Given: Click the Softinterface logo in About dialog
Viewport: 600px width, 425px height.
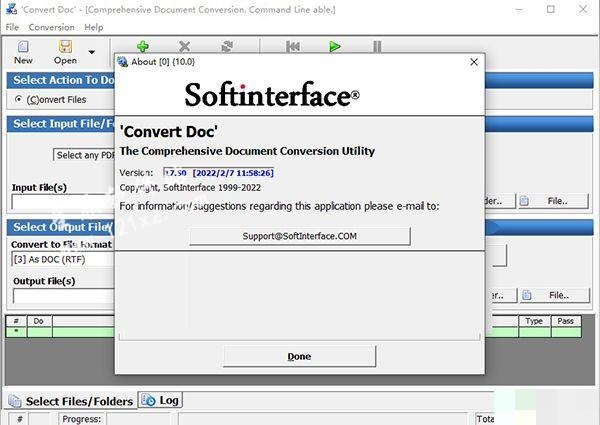Looking at the screenshot, I should tap(272, 94).
